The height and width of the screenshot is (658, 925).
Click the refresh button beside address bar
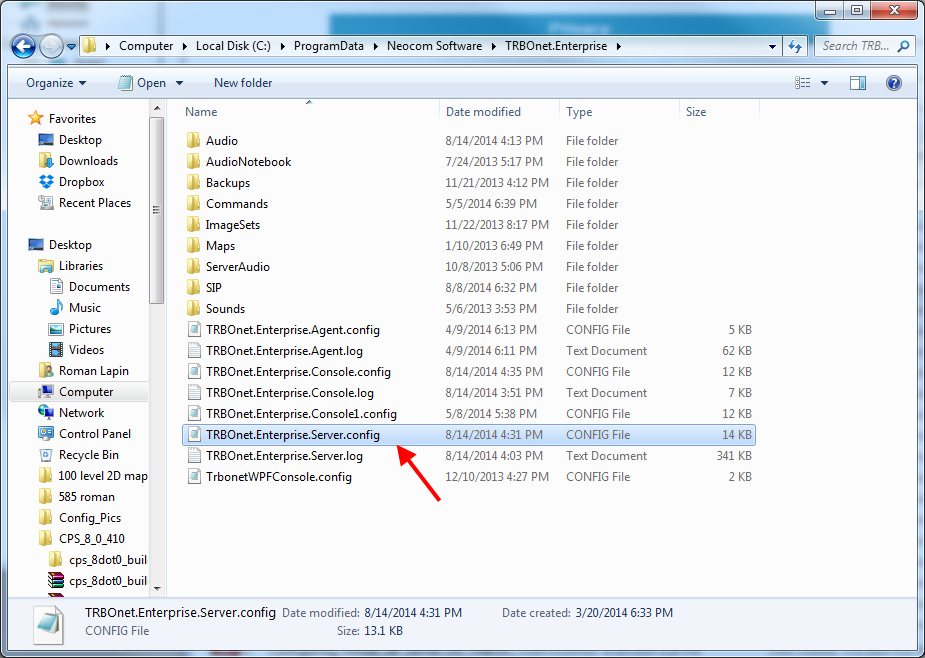[x=795, y=46]
